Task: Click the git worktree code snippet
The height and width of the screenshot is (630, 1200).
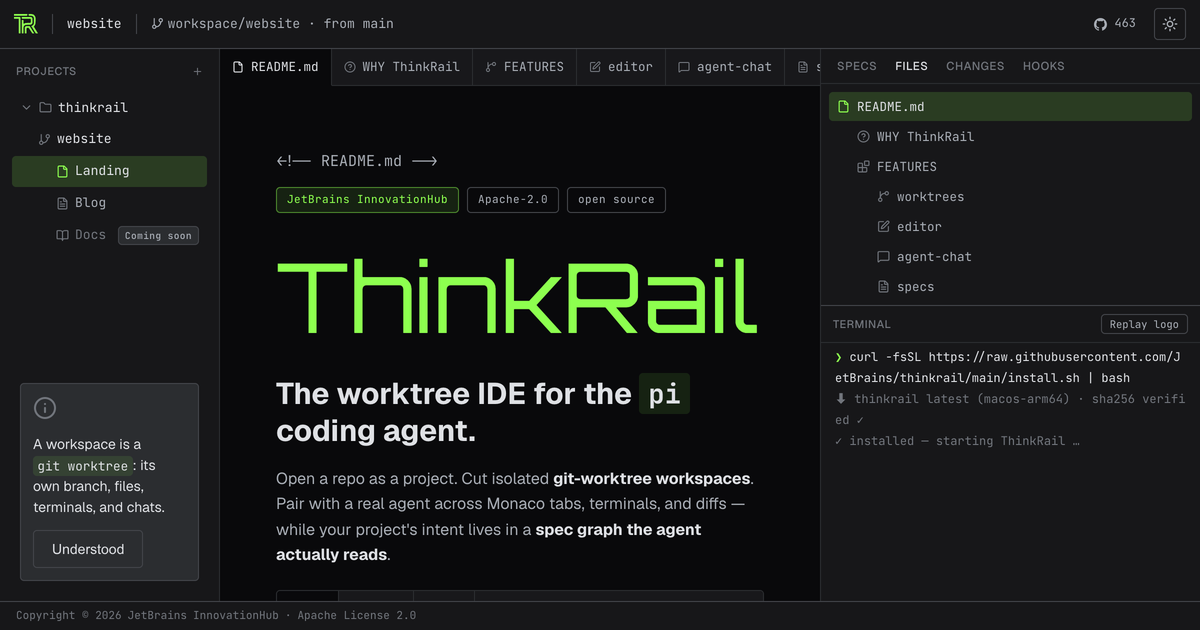Action: (x=82, y=466)
